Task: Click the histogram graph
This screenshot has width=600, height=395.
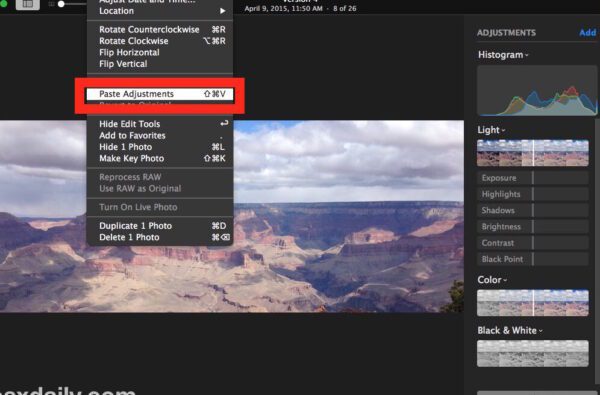Action: (x=537, y=91)
